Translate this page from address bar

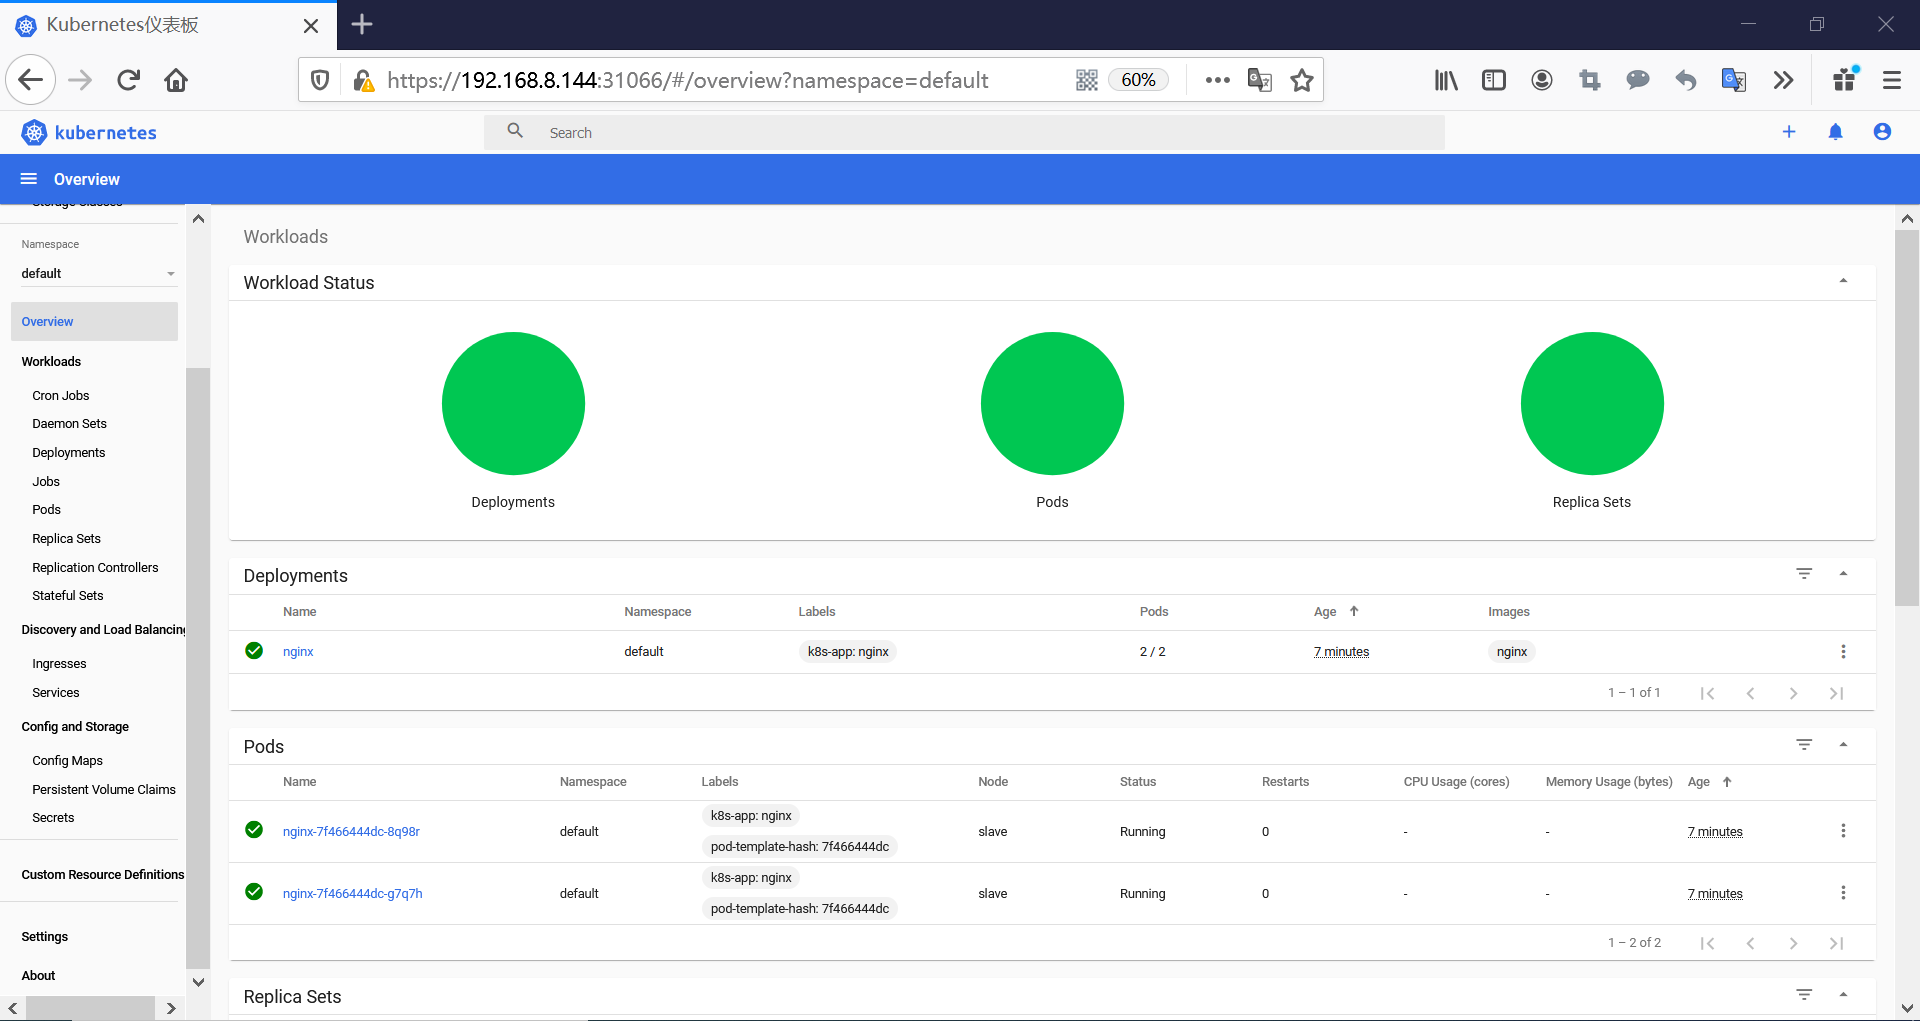1260,80
